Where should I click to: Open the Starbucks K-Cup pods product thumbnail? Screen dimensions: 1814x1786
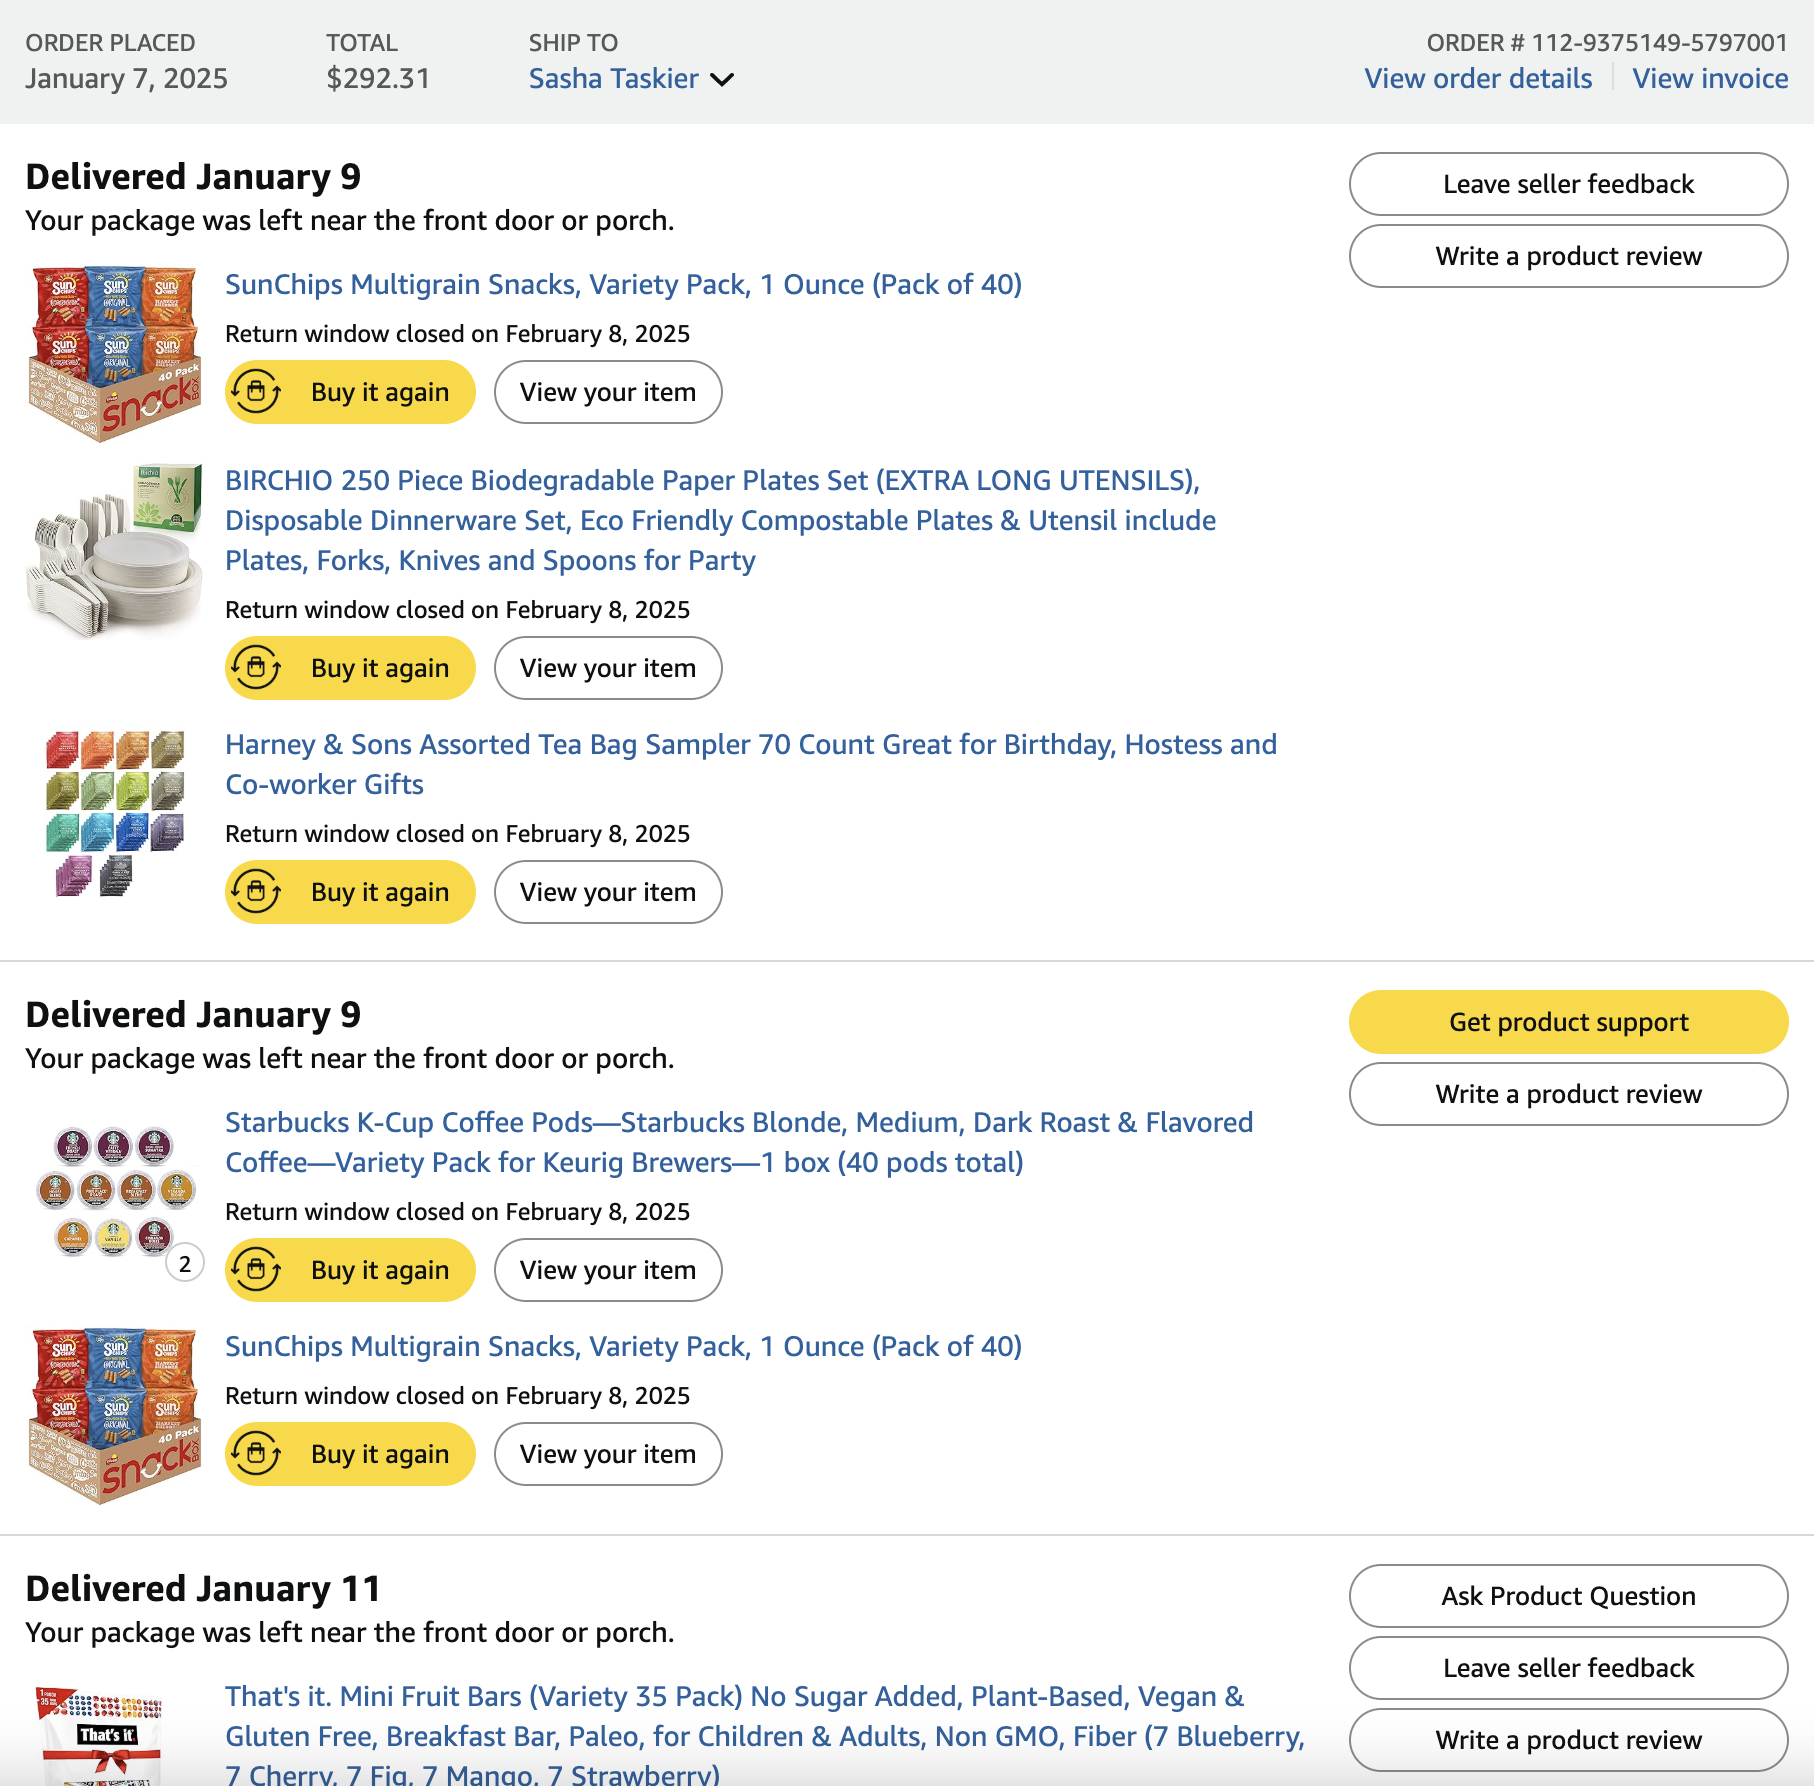click(x=115, y=1190)
